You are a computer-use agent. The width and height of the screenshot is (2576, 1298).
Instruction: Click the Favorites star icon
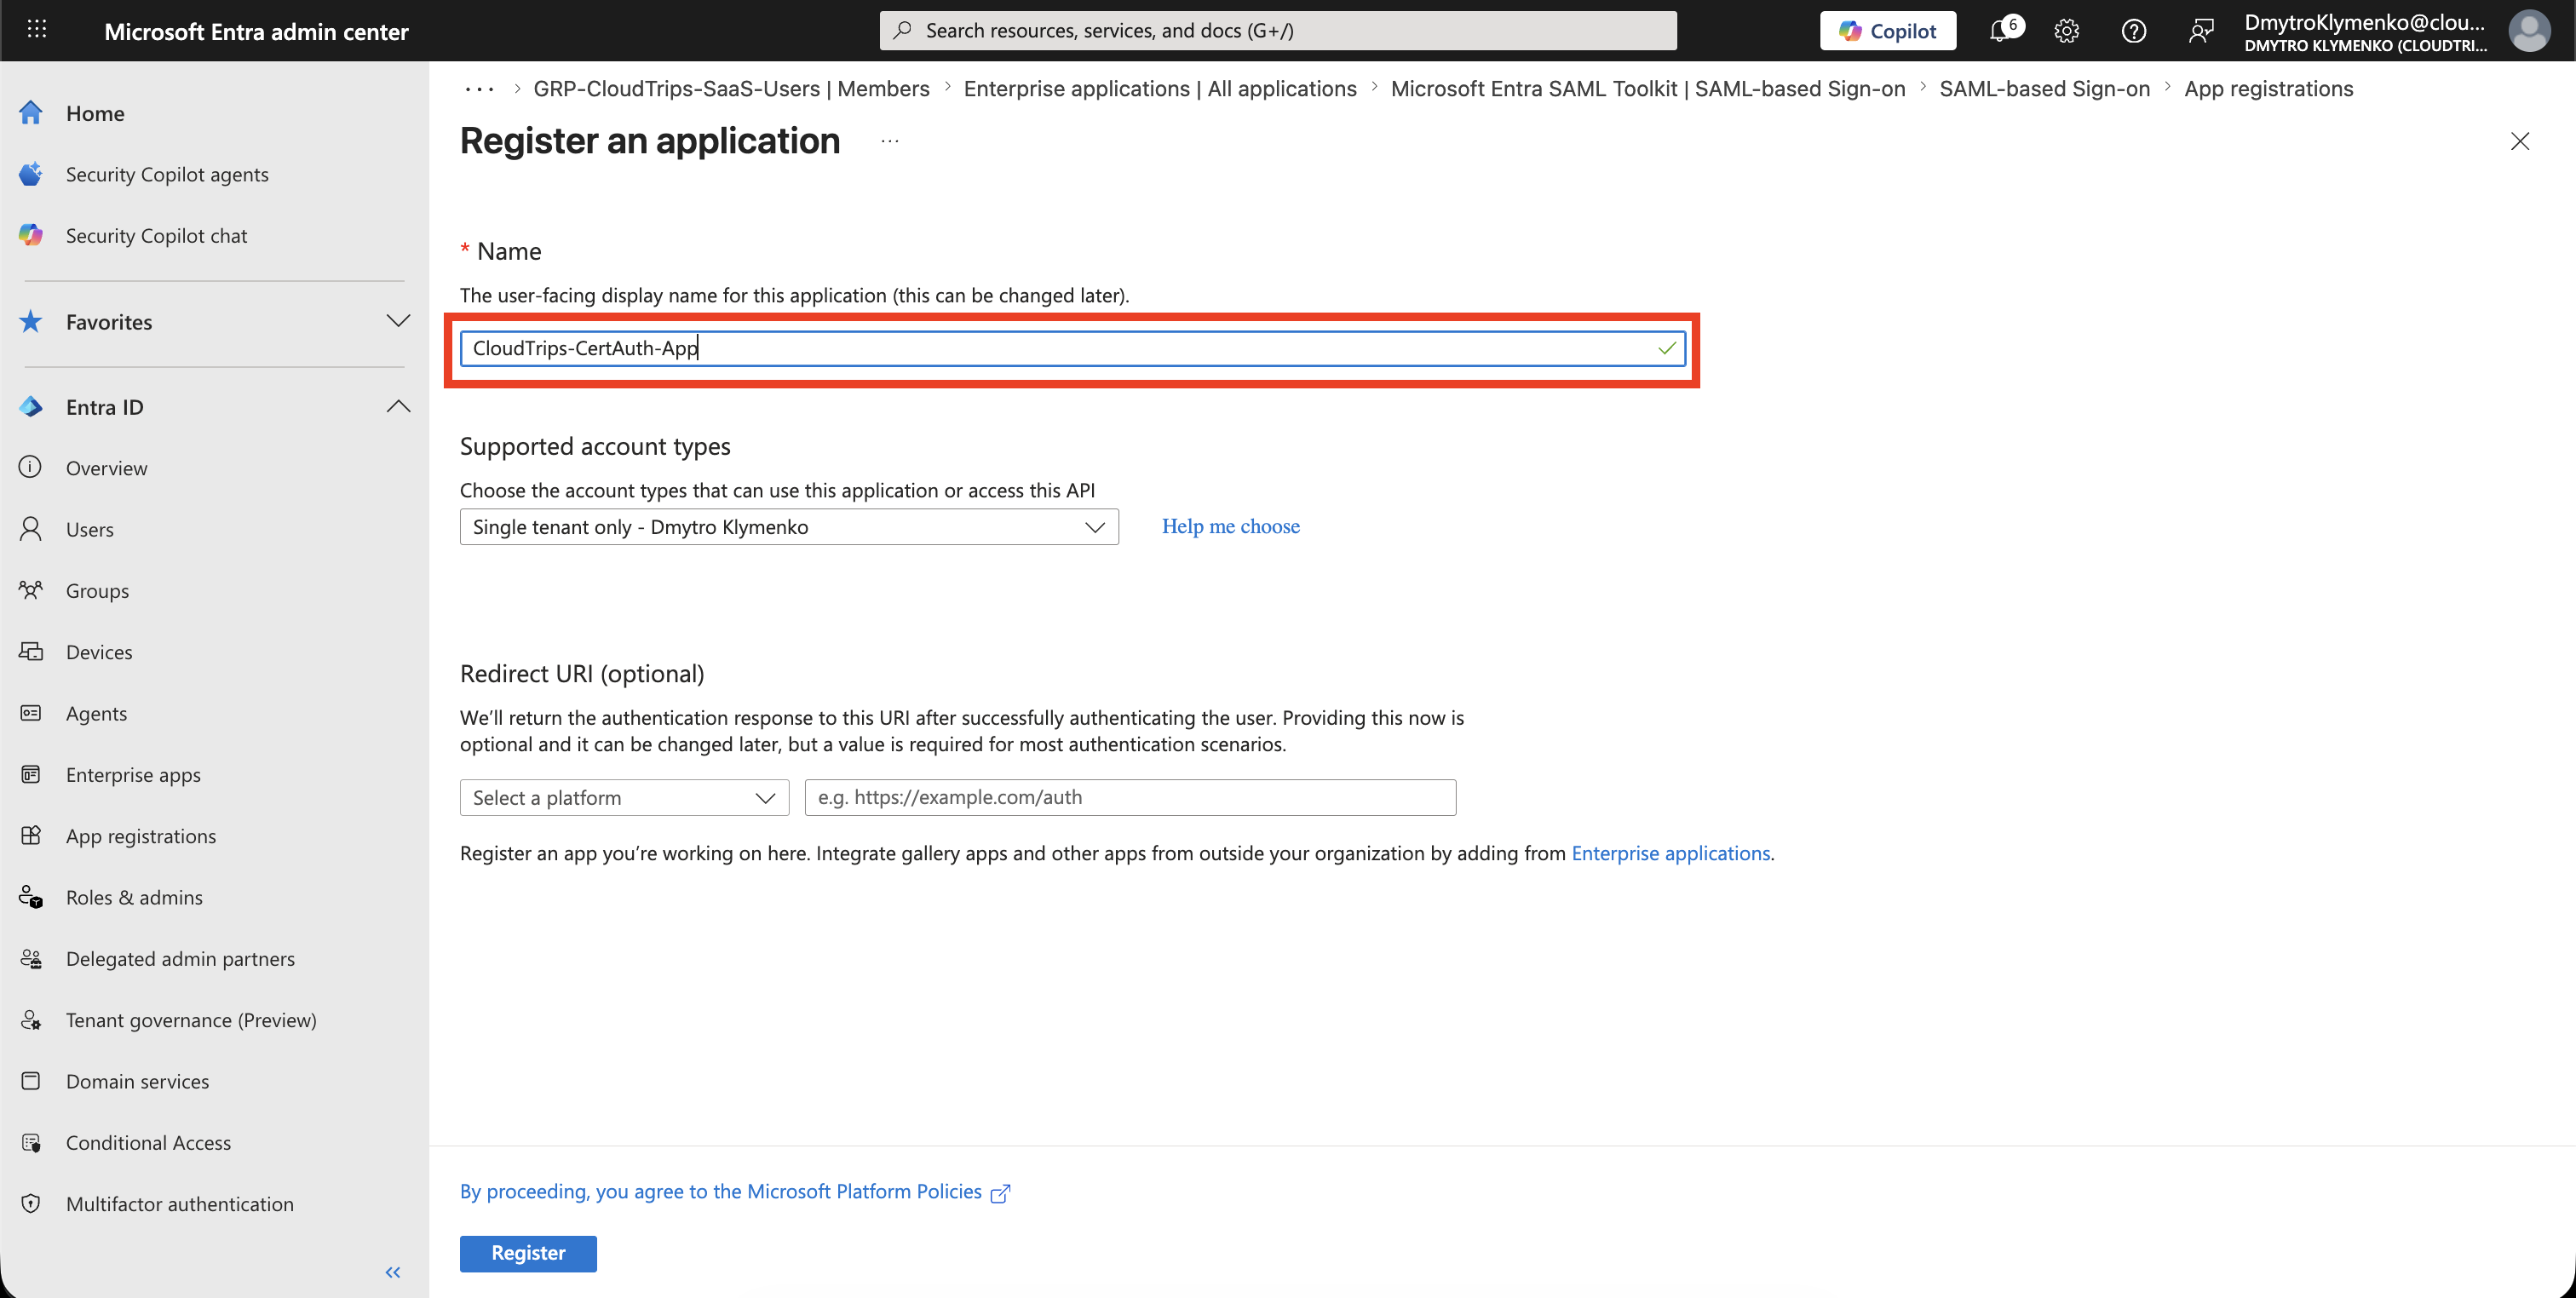31,321
